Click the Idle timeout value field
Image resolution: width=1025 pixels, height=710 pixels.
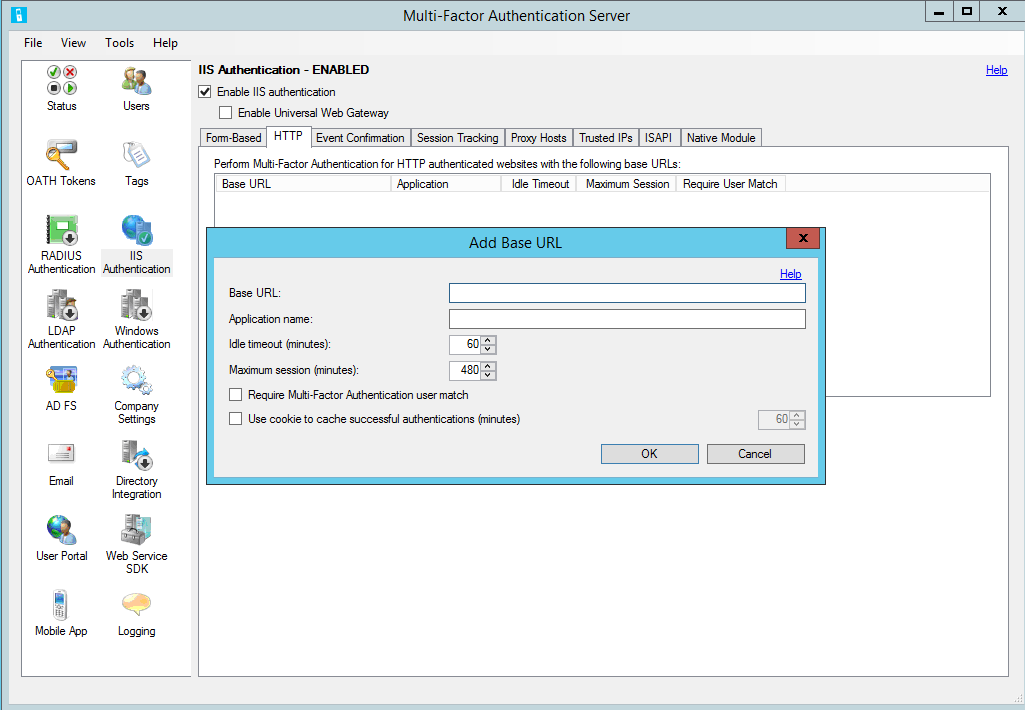click(465, 345)
